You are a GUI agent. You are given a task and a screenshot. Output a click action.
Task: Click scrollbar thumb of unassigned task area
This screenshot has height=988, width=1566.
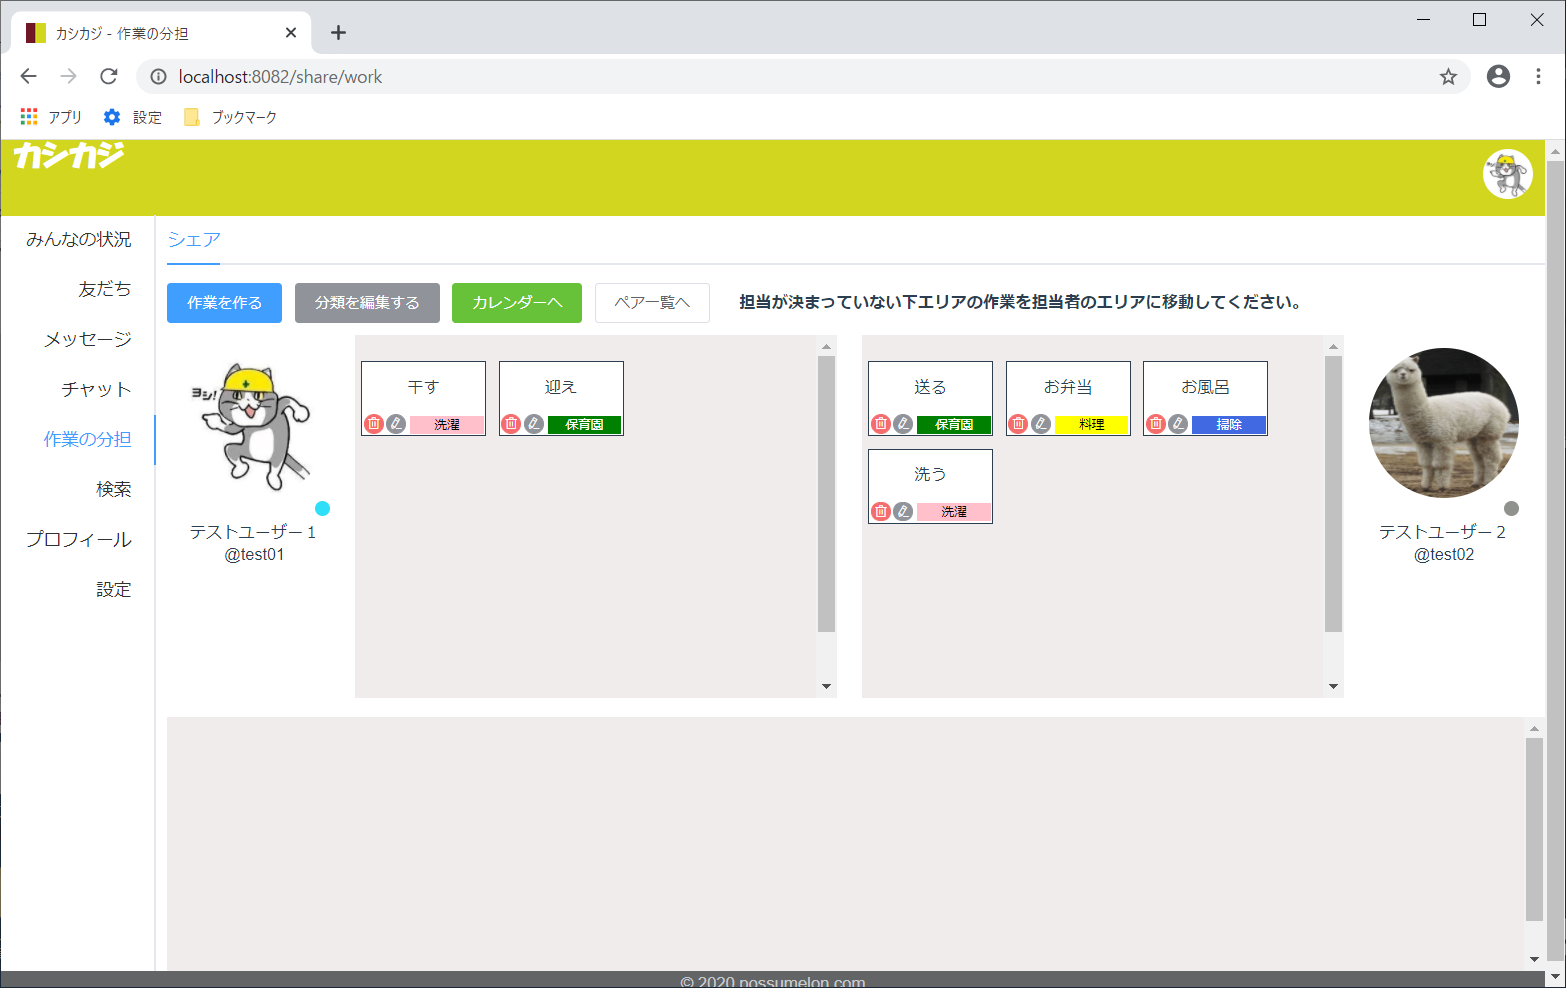(x=1534, y=829)
